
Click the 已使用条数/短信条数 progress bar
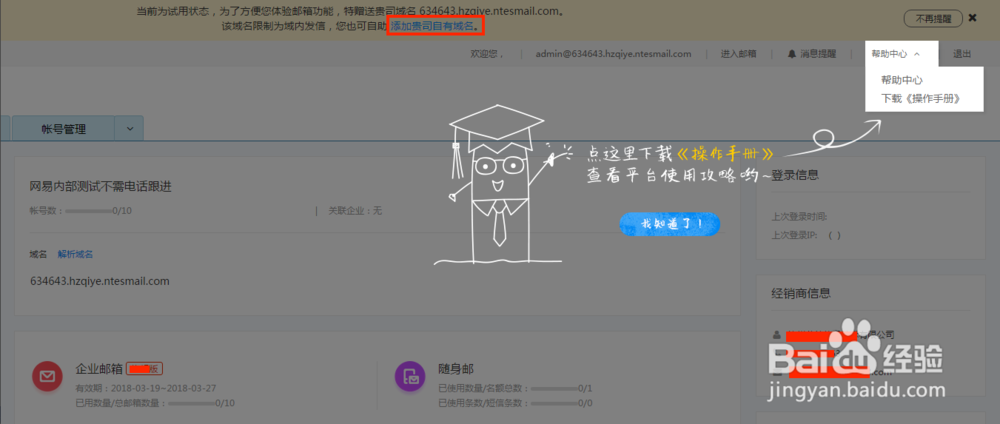click(x=554, y=403)
